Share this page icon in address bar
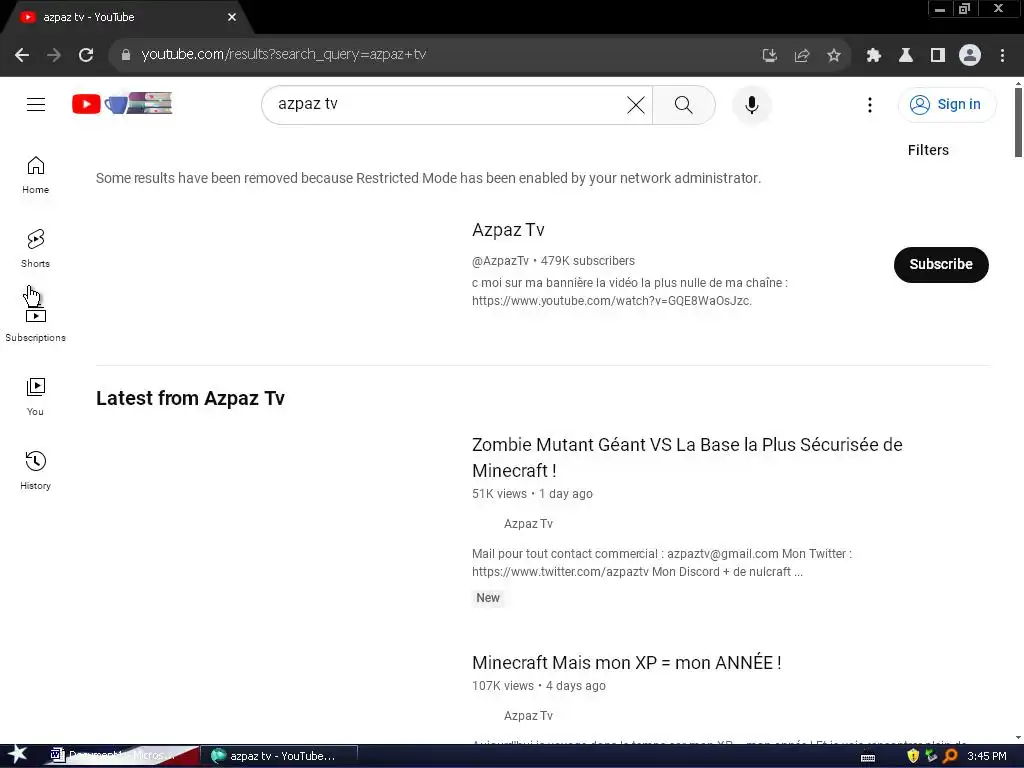 pyautogui.click(x=802, y=56)
